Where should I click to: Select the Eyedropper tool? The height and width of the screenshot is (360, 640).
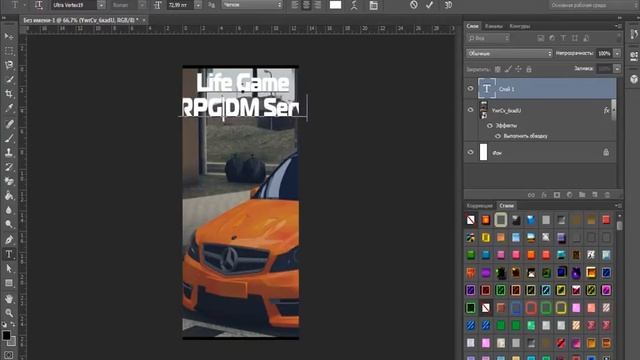[9, 108]
